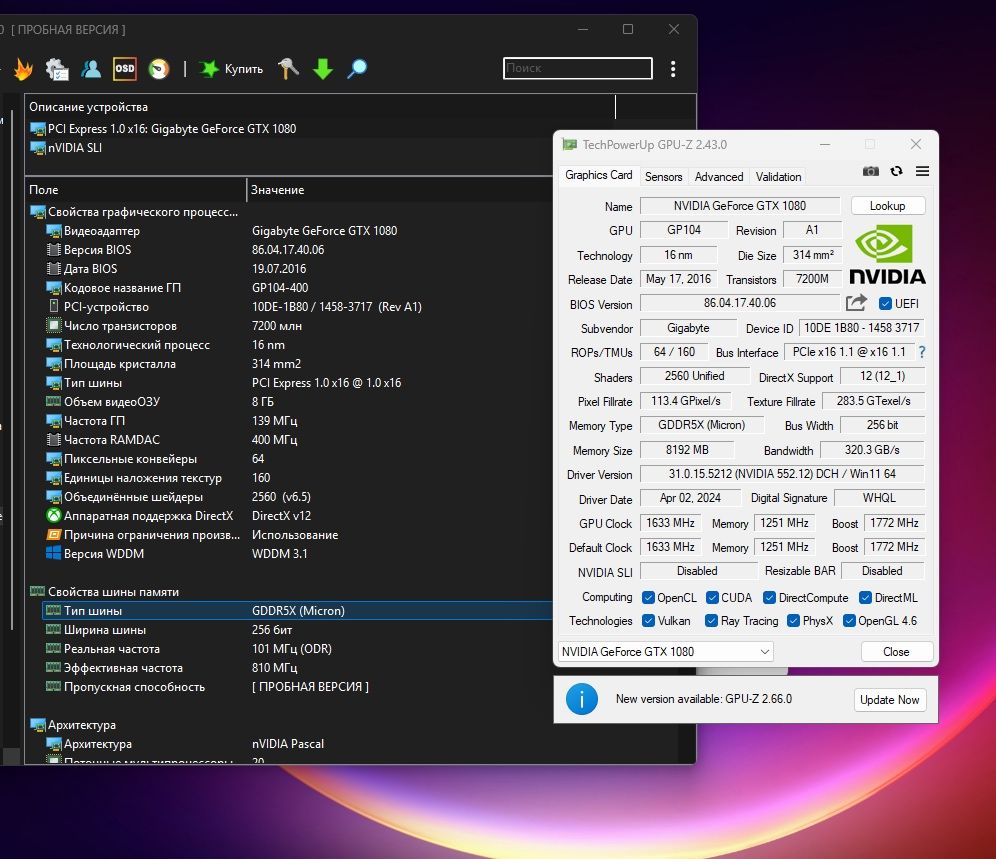Click the refresh icon in GPU-Z
This screenshot has width=996, height=859.
click(x=896, y=171)
